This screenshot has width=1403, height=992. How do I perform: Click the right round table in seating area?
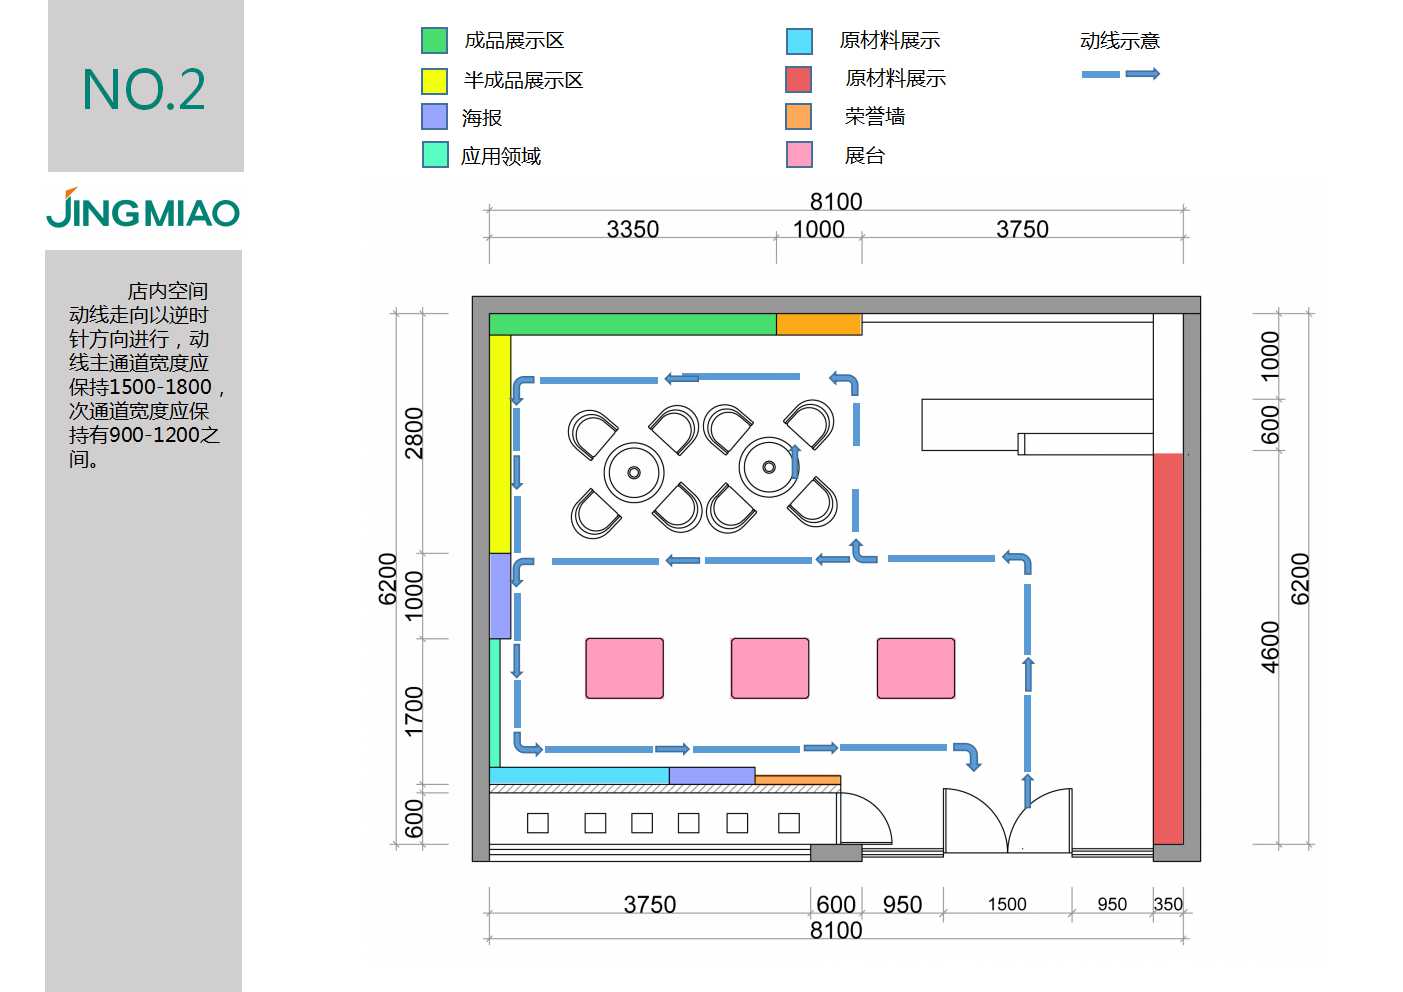768,467
